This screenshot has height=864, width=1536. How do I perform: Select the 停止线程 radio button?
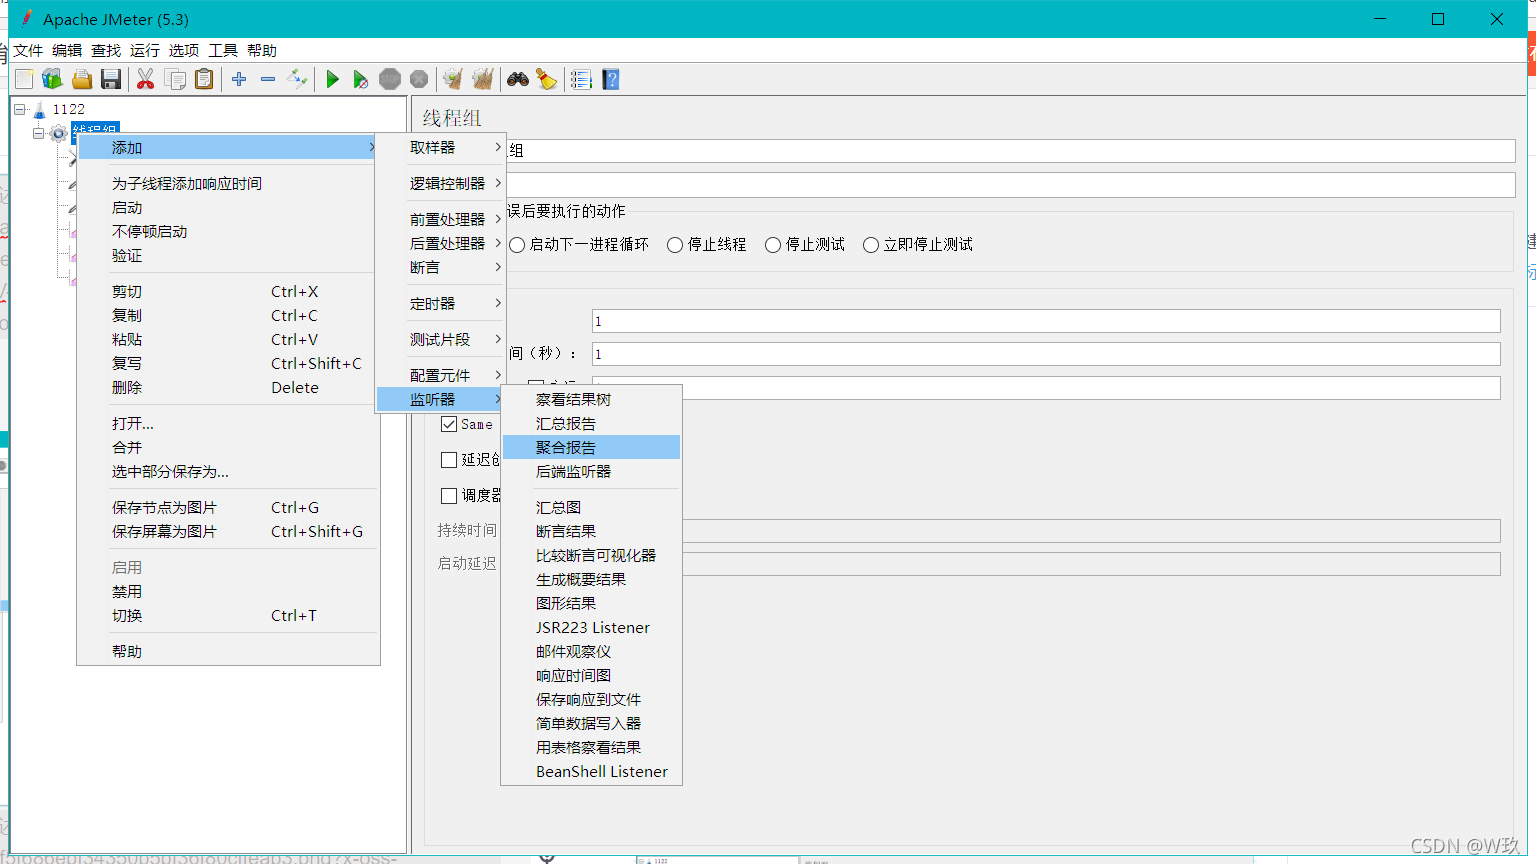point(707,245)
